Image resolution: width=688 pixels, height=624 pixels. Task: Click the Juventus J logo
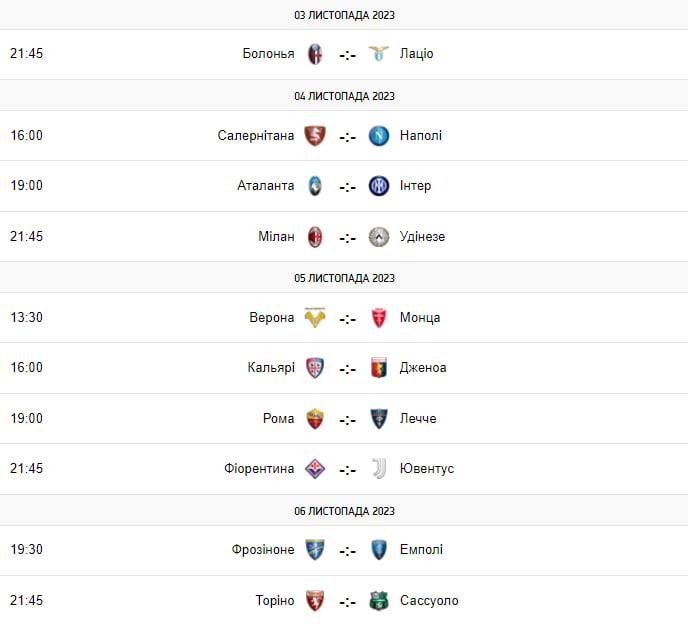pos(379,469)
